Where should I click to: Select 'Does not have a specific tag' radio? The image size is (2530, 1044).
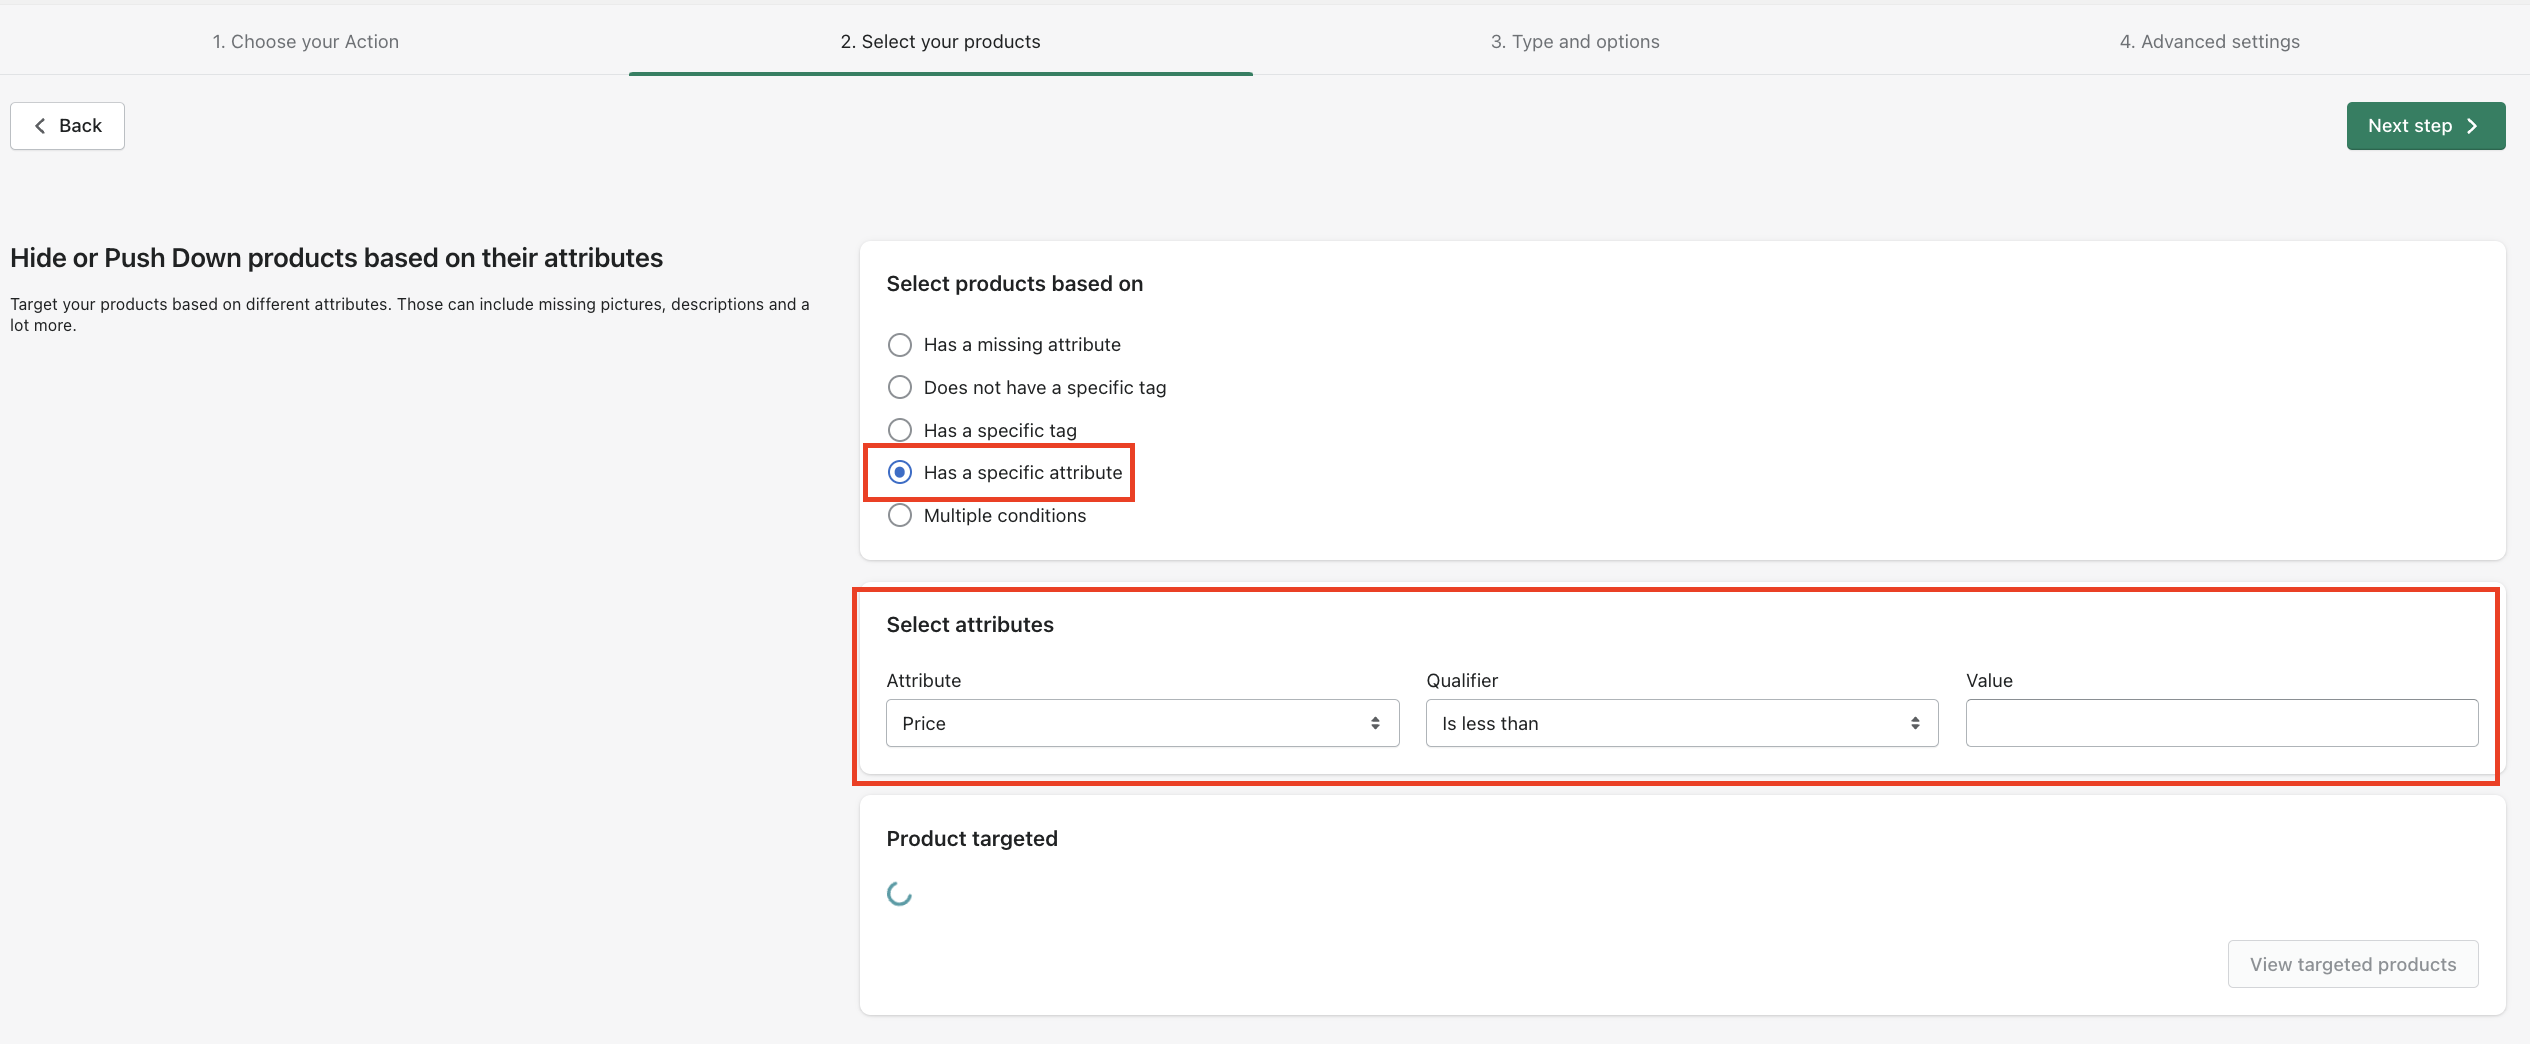900,387
